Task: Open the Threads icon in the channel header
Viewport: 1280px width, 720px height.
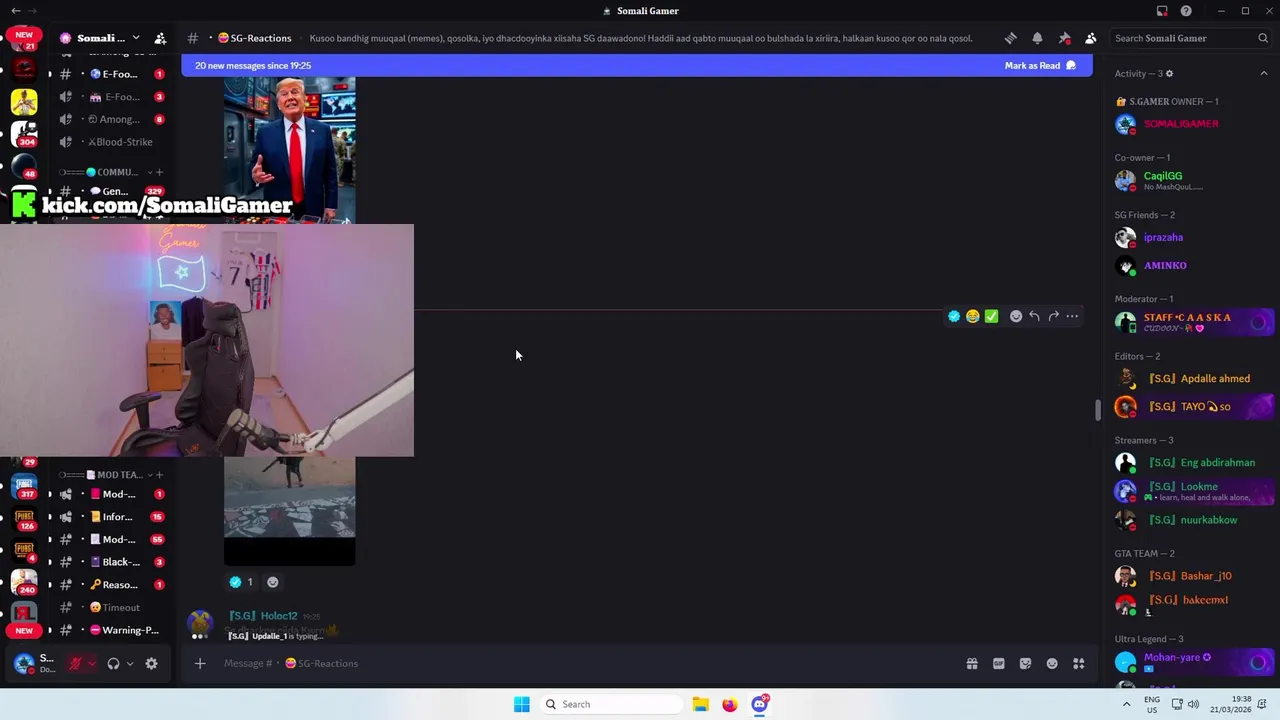Action: click(1011, 38)
